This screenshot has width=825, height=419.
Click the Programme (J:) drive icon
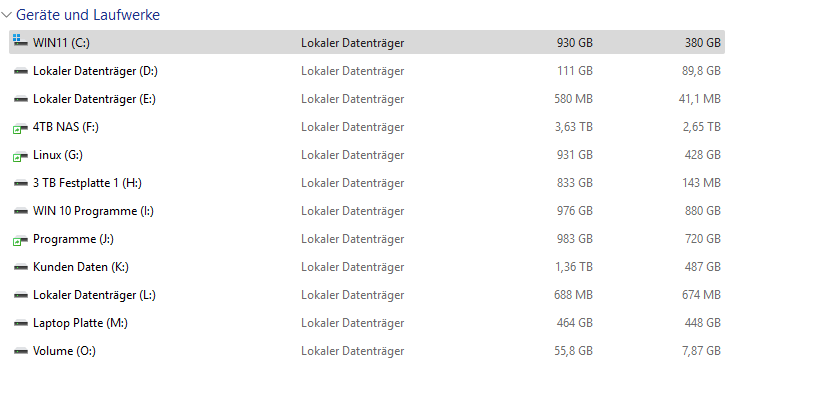click(20, 240)
